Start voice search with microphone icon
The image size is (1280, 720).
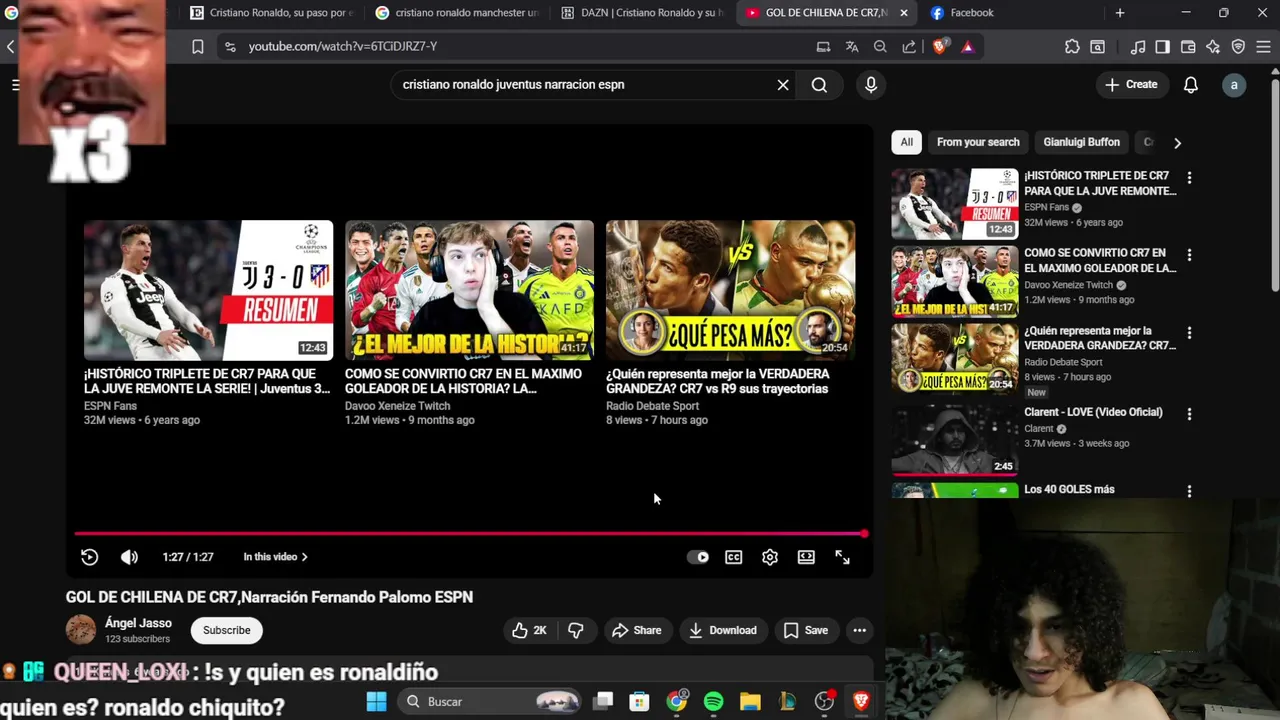click(871, 85)
